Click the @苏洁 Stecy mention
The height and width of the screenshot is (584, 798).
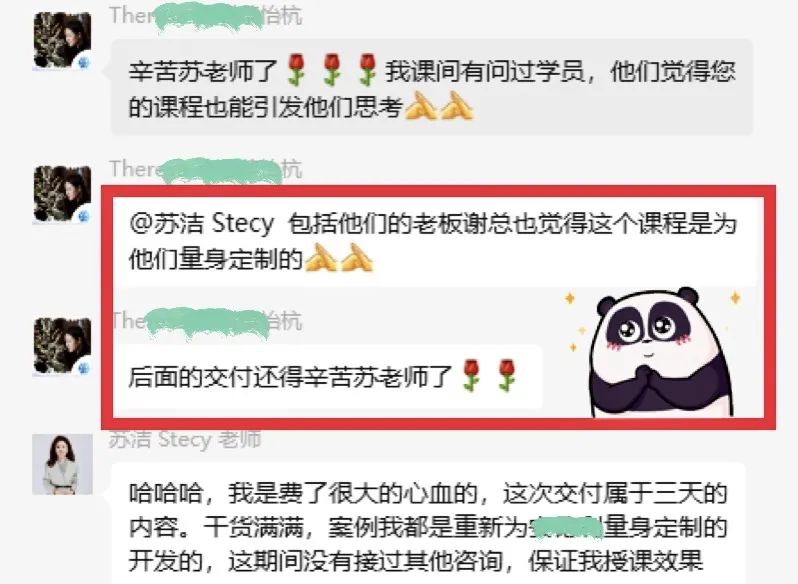click(202, 223)
